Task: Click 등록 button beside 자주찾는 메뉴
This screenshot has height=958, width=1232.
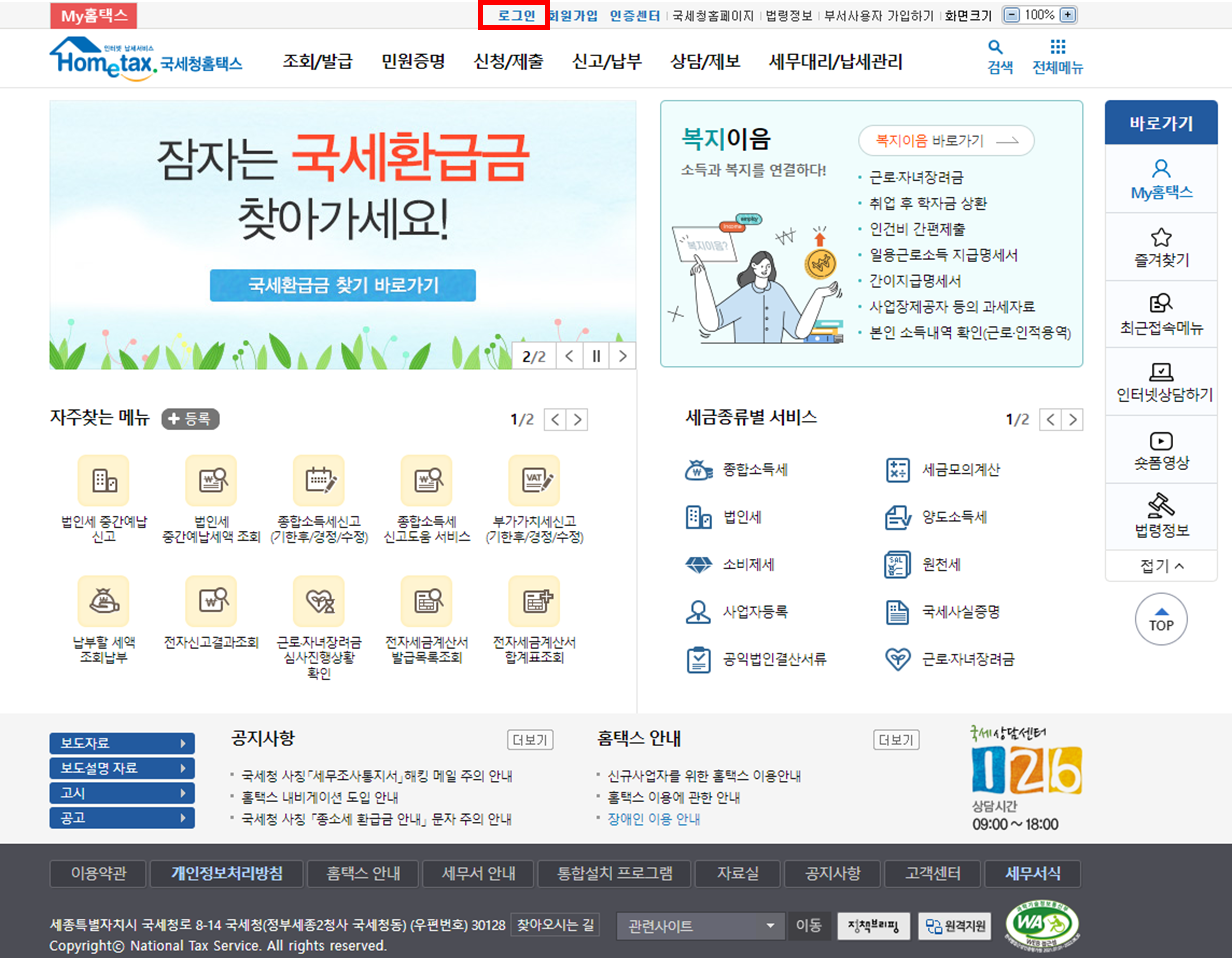Action: point(191,419)
